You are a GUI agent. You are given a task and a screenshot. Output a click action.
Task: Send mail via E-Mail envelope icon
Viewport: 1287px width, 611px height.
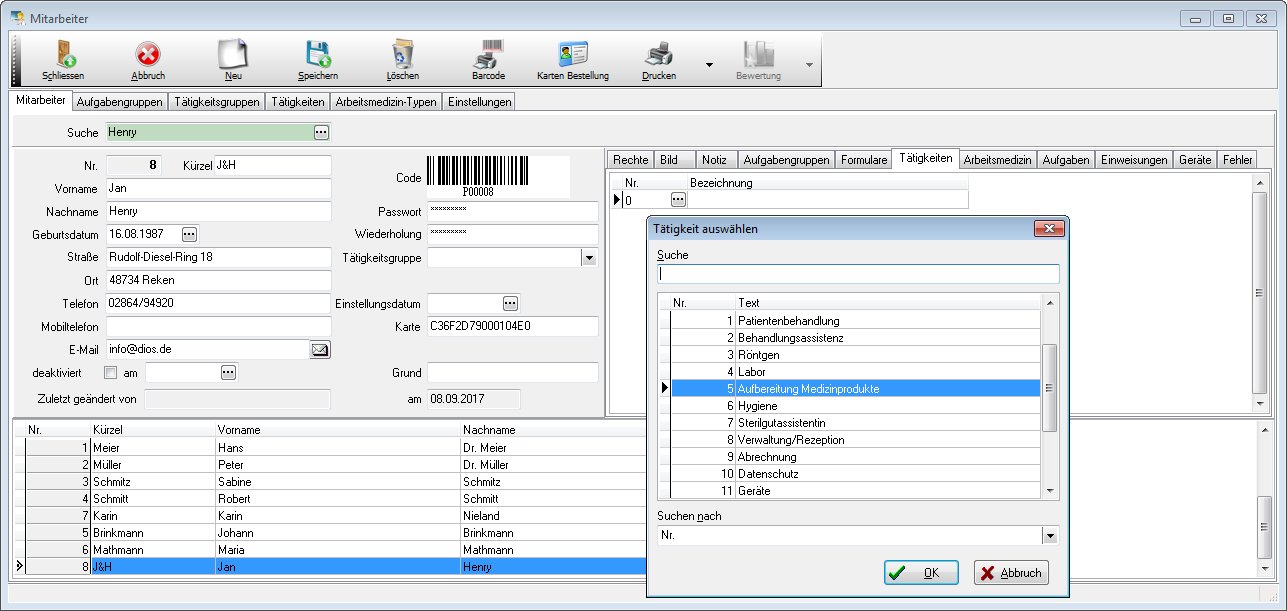coord(320,350)
